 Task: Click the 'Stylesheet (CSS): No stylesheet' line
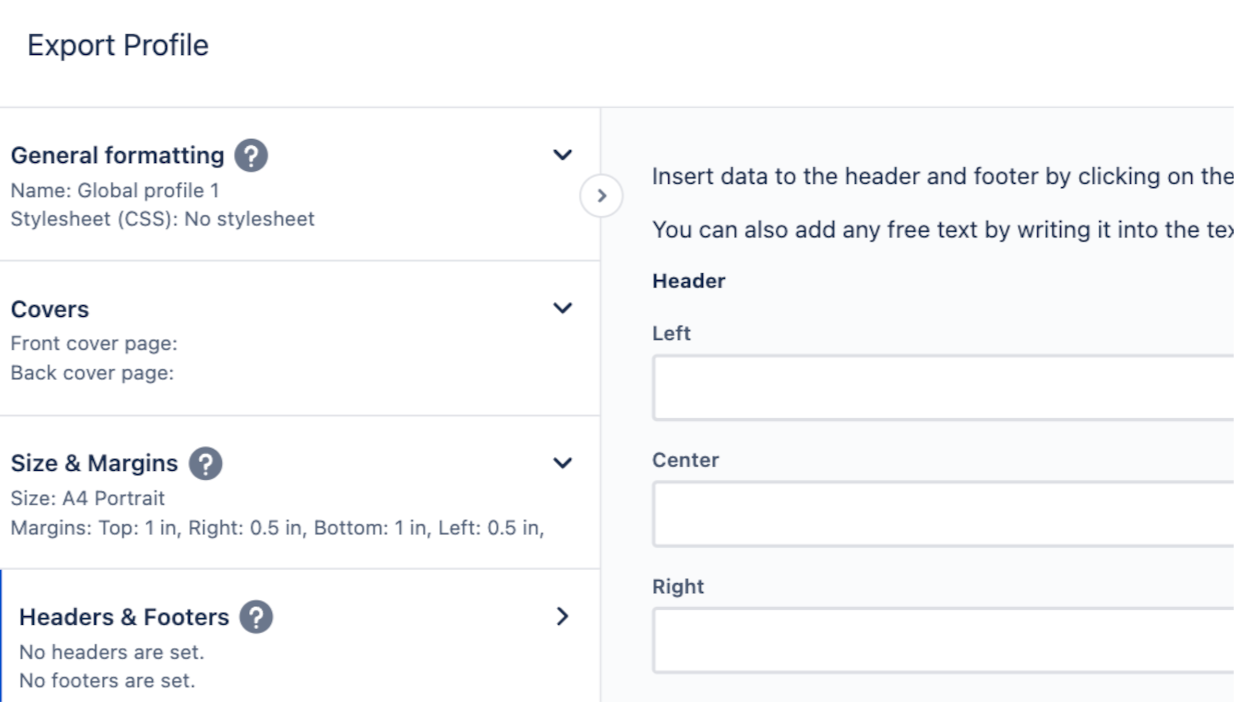point(162,218)
